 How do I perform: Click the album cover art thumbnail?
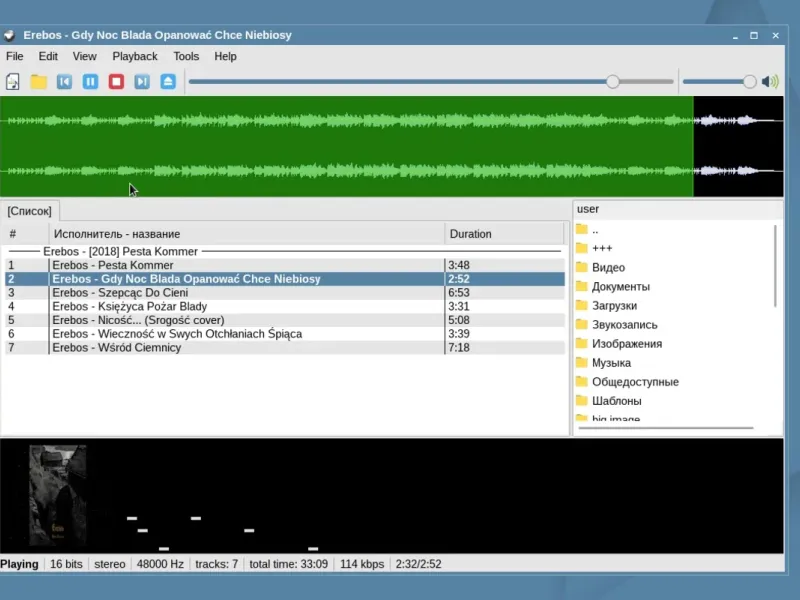58,495
